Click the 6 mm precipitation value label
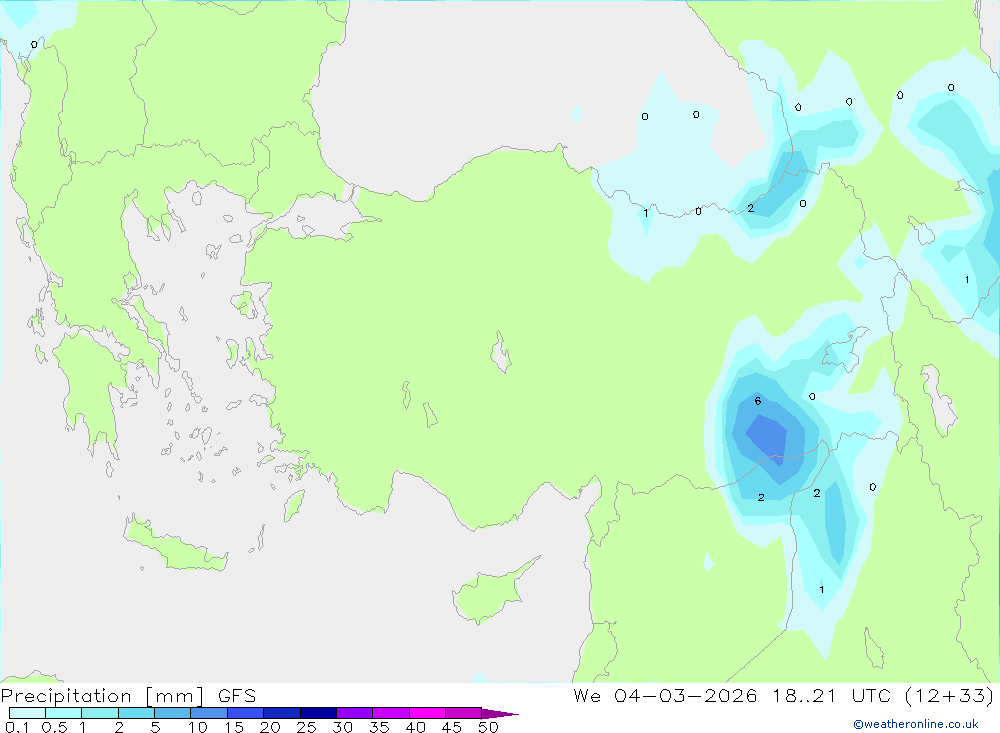 [x=758, y=401]
